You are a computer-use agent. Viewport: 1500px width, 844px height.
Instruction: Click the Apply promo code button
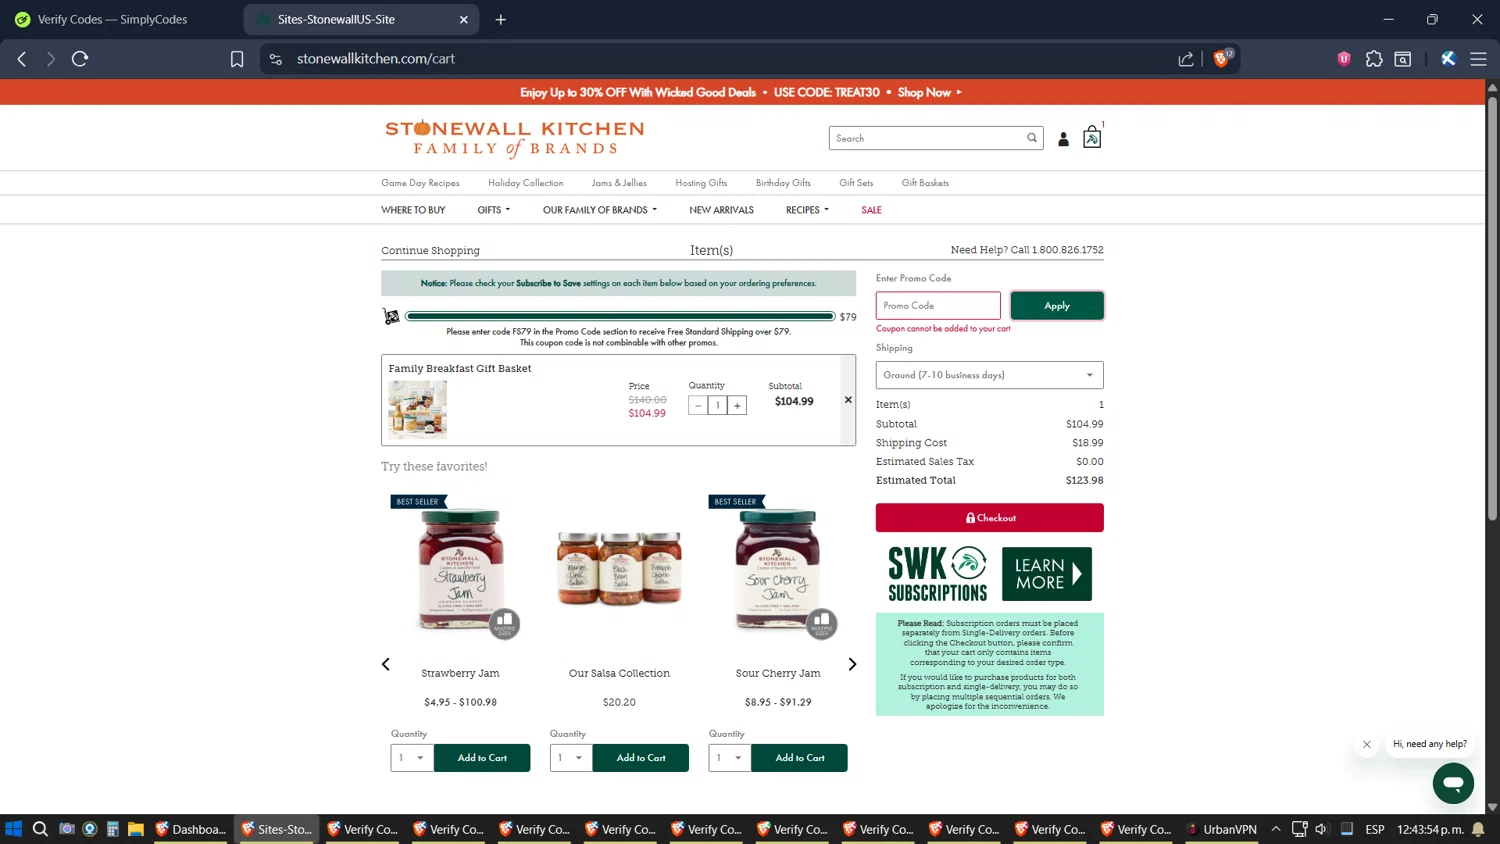coord(1057,306)
